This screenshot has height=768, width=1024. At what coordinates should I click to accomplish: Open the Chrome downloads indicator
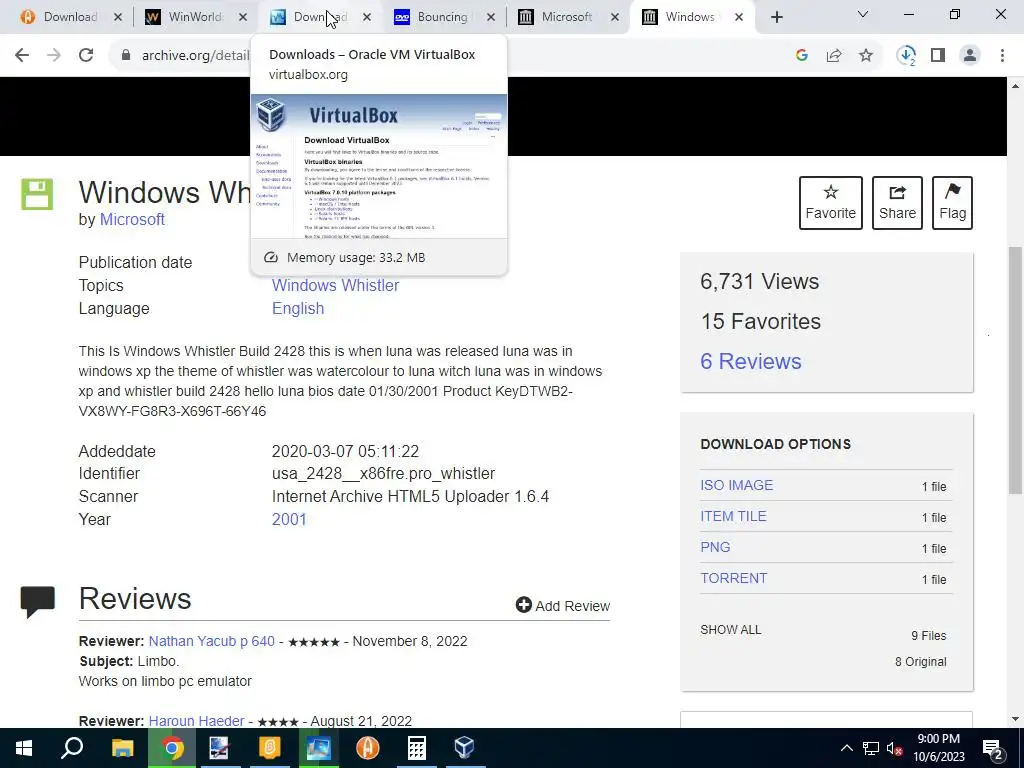[906, 56]
